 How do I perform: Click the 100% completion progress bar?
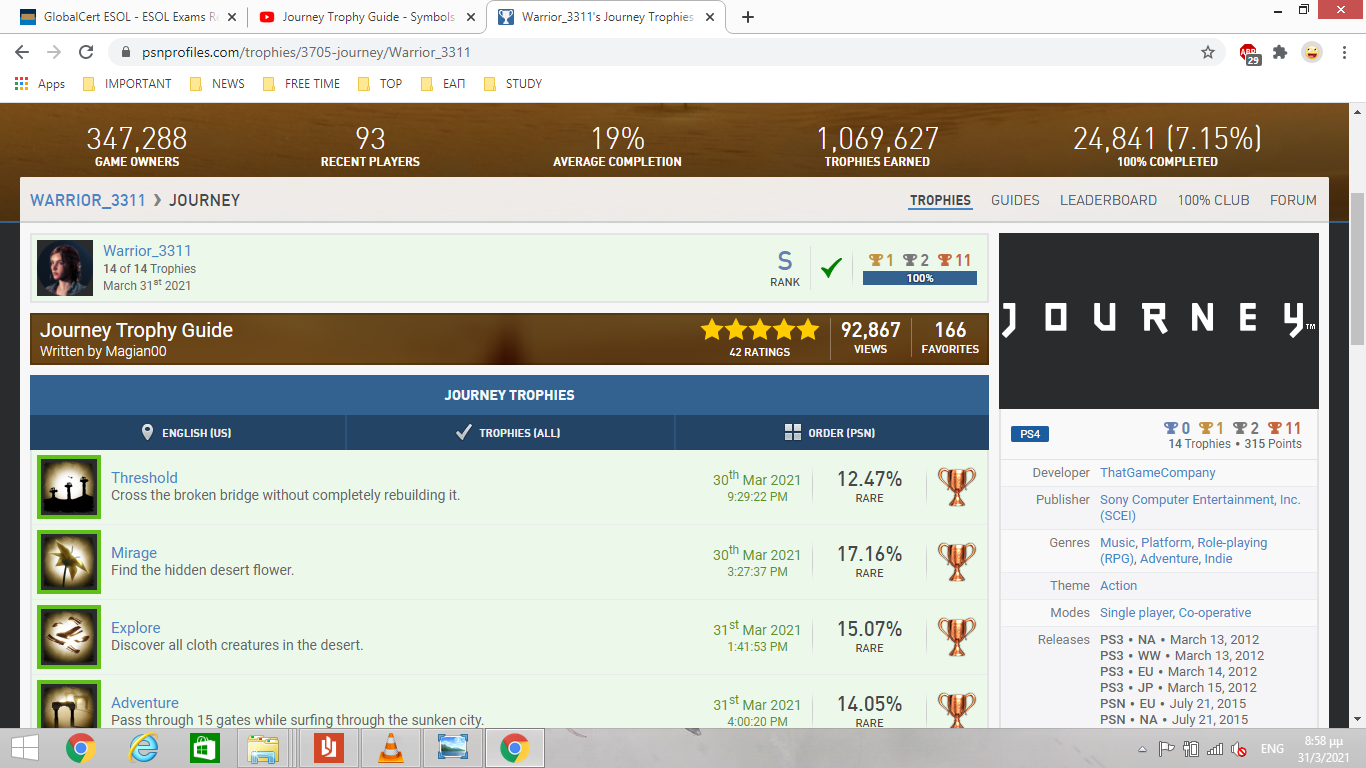coord(919,278)
